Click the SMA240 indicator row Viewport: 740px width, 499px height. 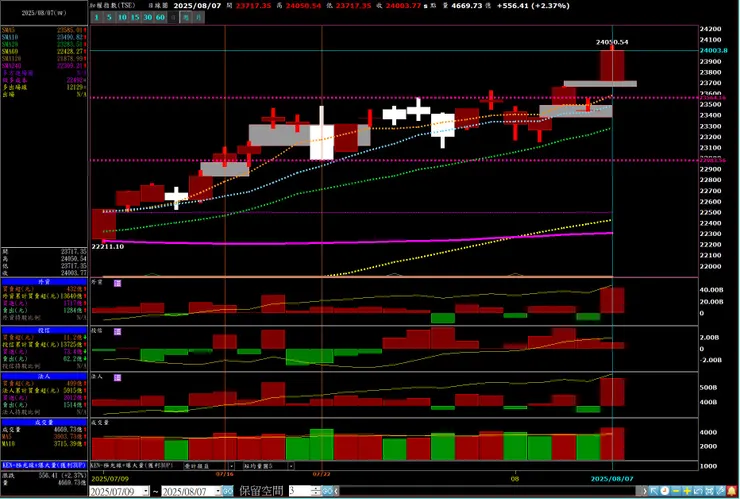pyautogui.click(x=44, y=65)
